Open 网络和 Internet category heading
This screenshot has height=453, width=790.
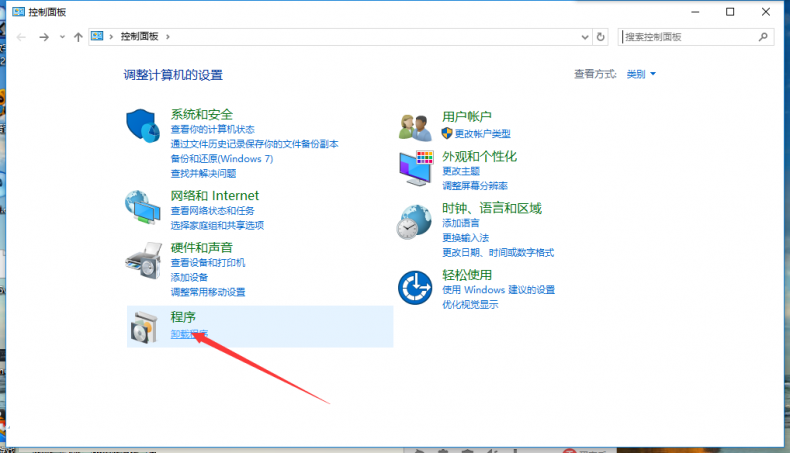tap(215, 196)
